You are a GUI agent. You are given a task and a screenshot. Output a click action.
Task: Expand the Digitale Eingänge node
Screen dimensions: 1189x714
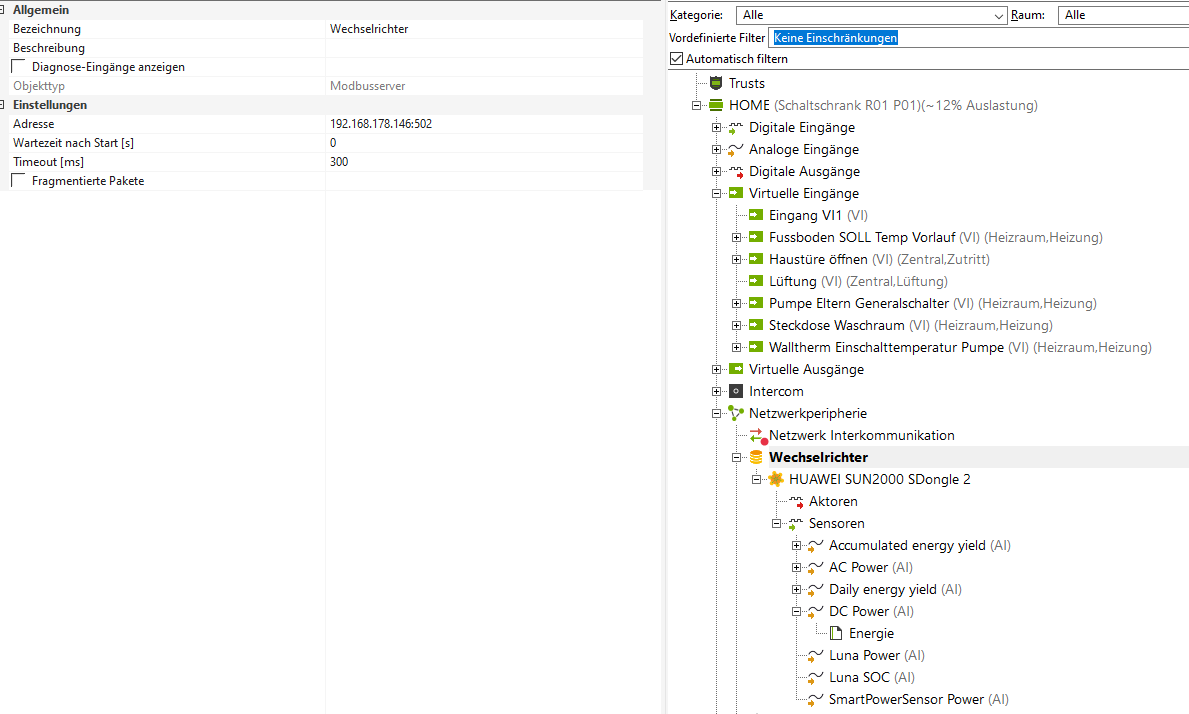[716, 127]
